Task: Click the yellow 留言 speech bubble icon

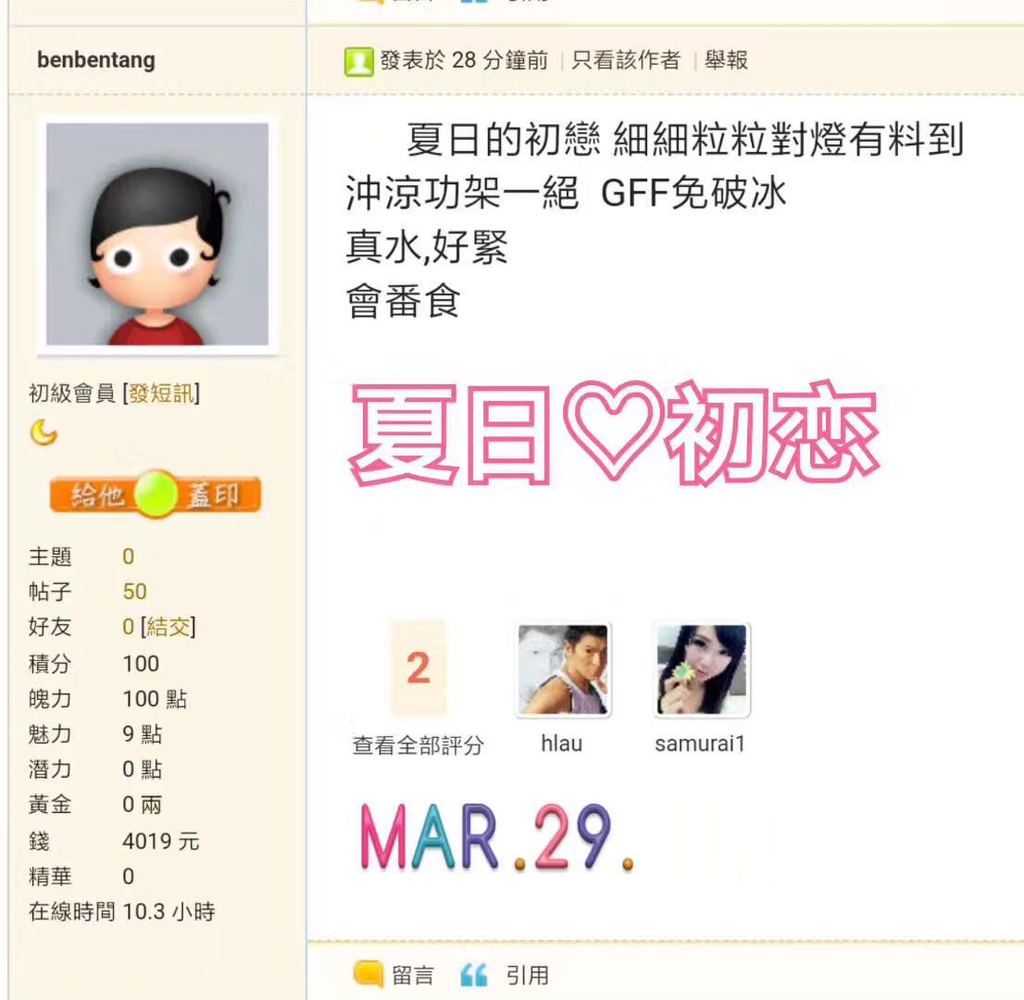Action: [x=368, y=974]
